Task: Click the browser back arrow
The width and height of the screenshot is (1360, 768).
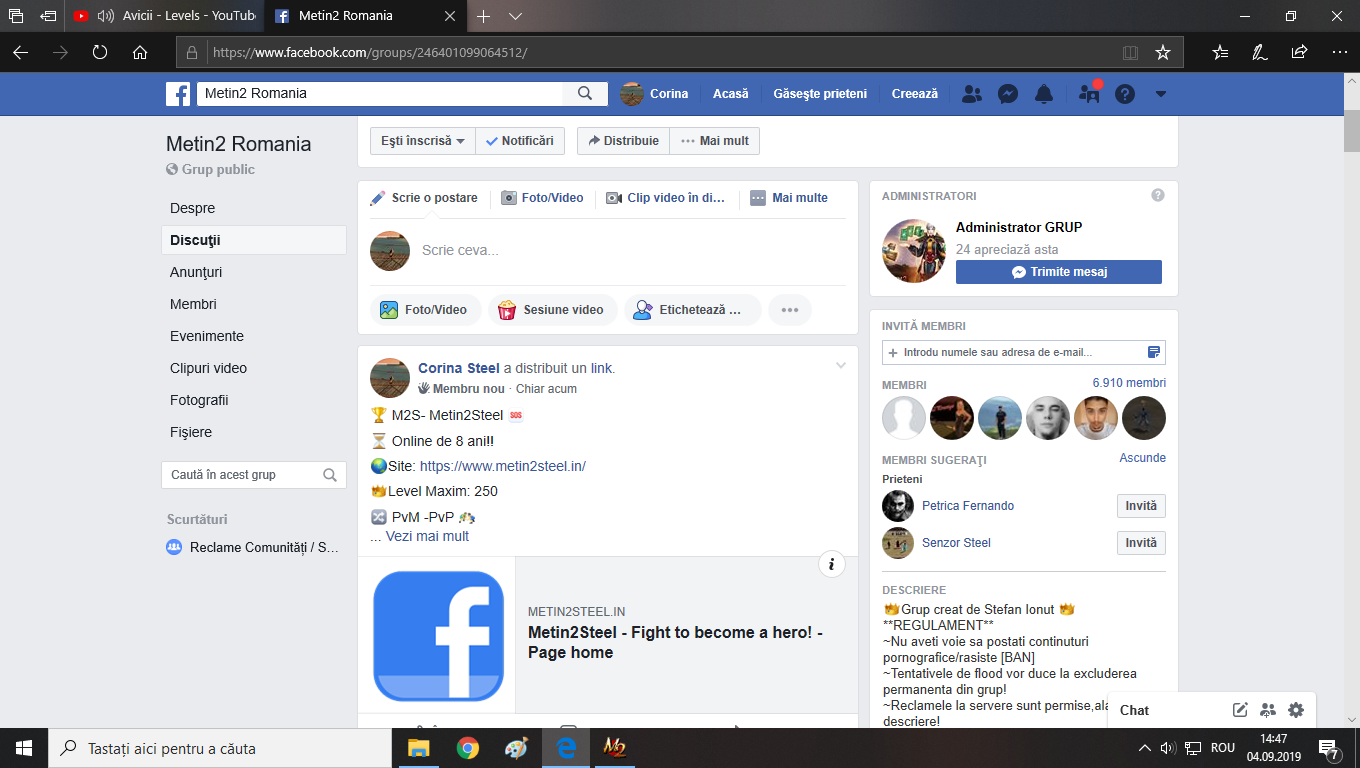Action: (x=20, y=52)
